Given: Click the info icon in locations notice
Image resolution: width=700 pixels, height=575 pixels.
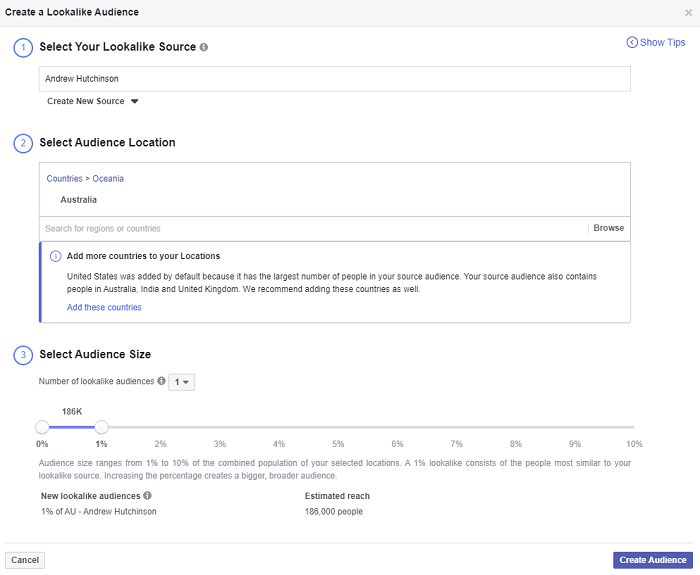Looking at the screenshot, I should coord(56,256).
